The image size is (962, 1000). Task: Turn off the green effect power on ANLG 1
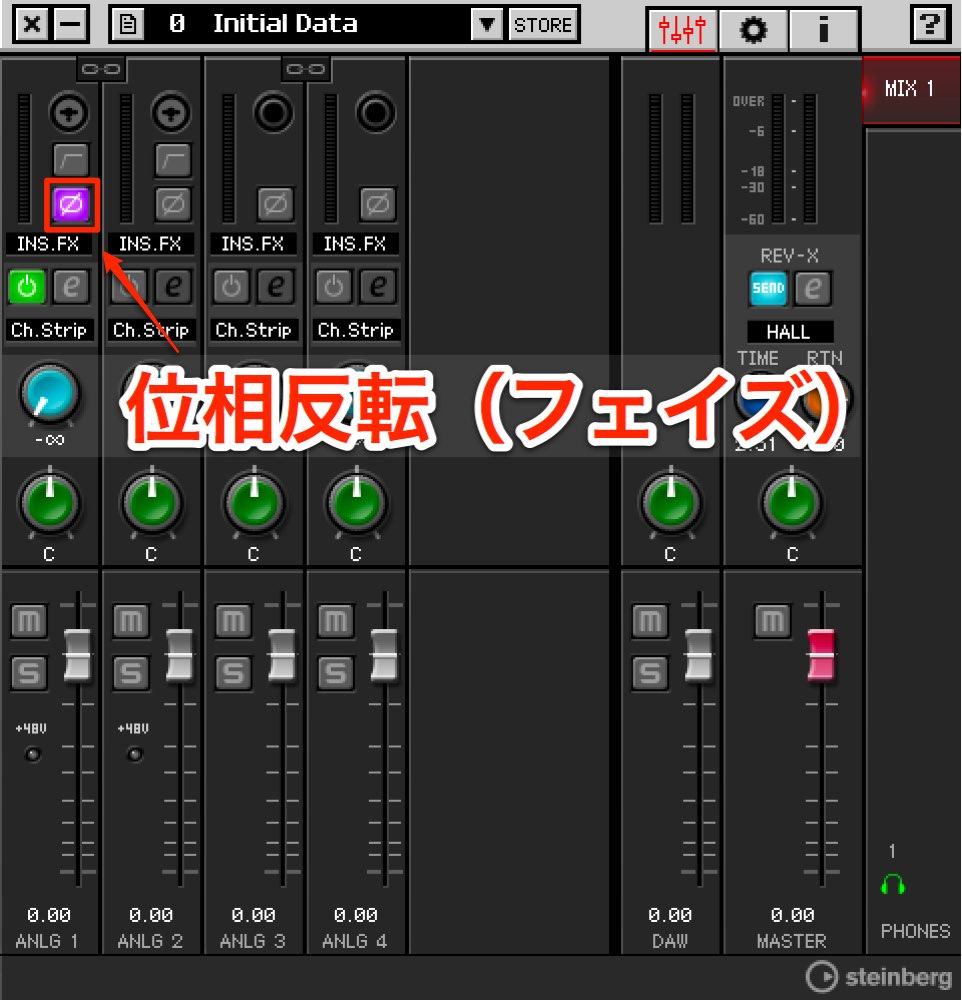[x=27, y=286]
